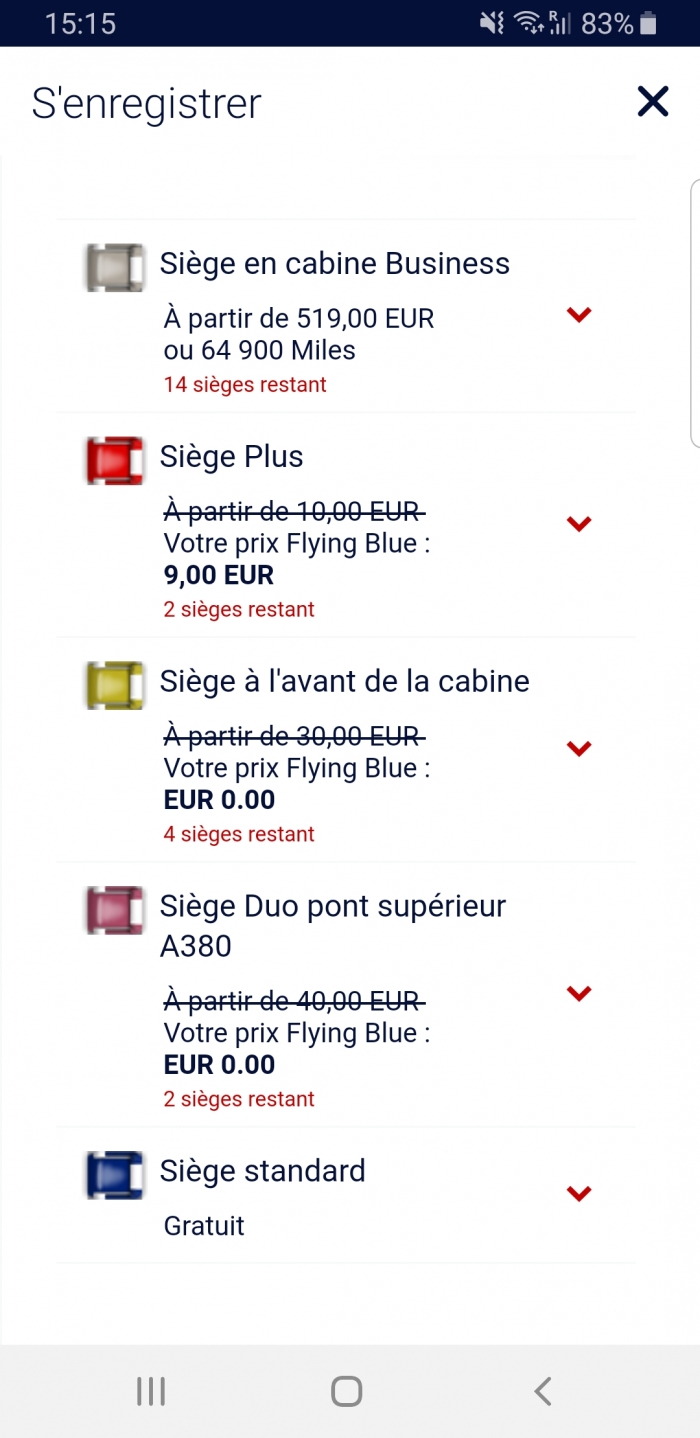700x1438 pixels.
Task: Click the yellow front-of-cabin seat icon
Action: (x=114, y=685)
